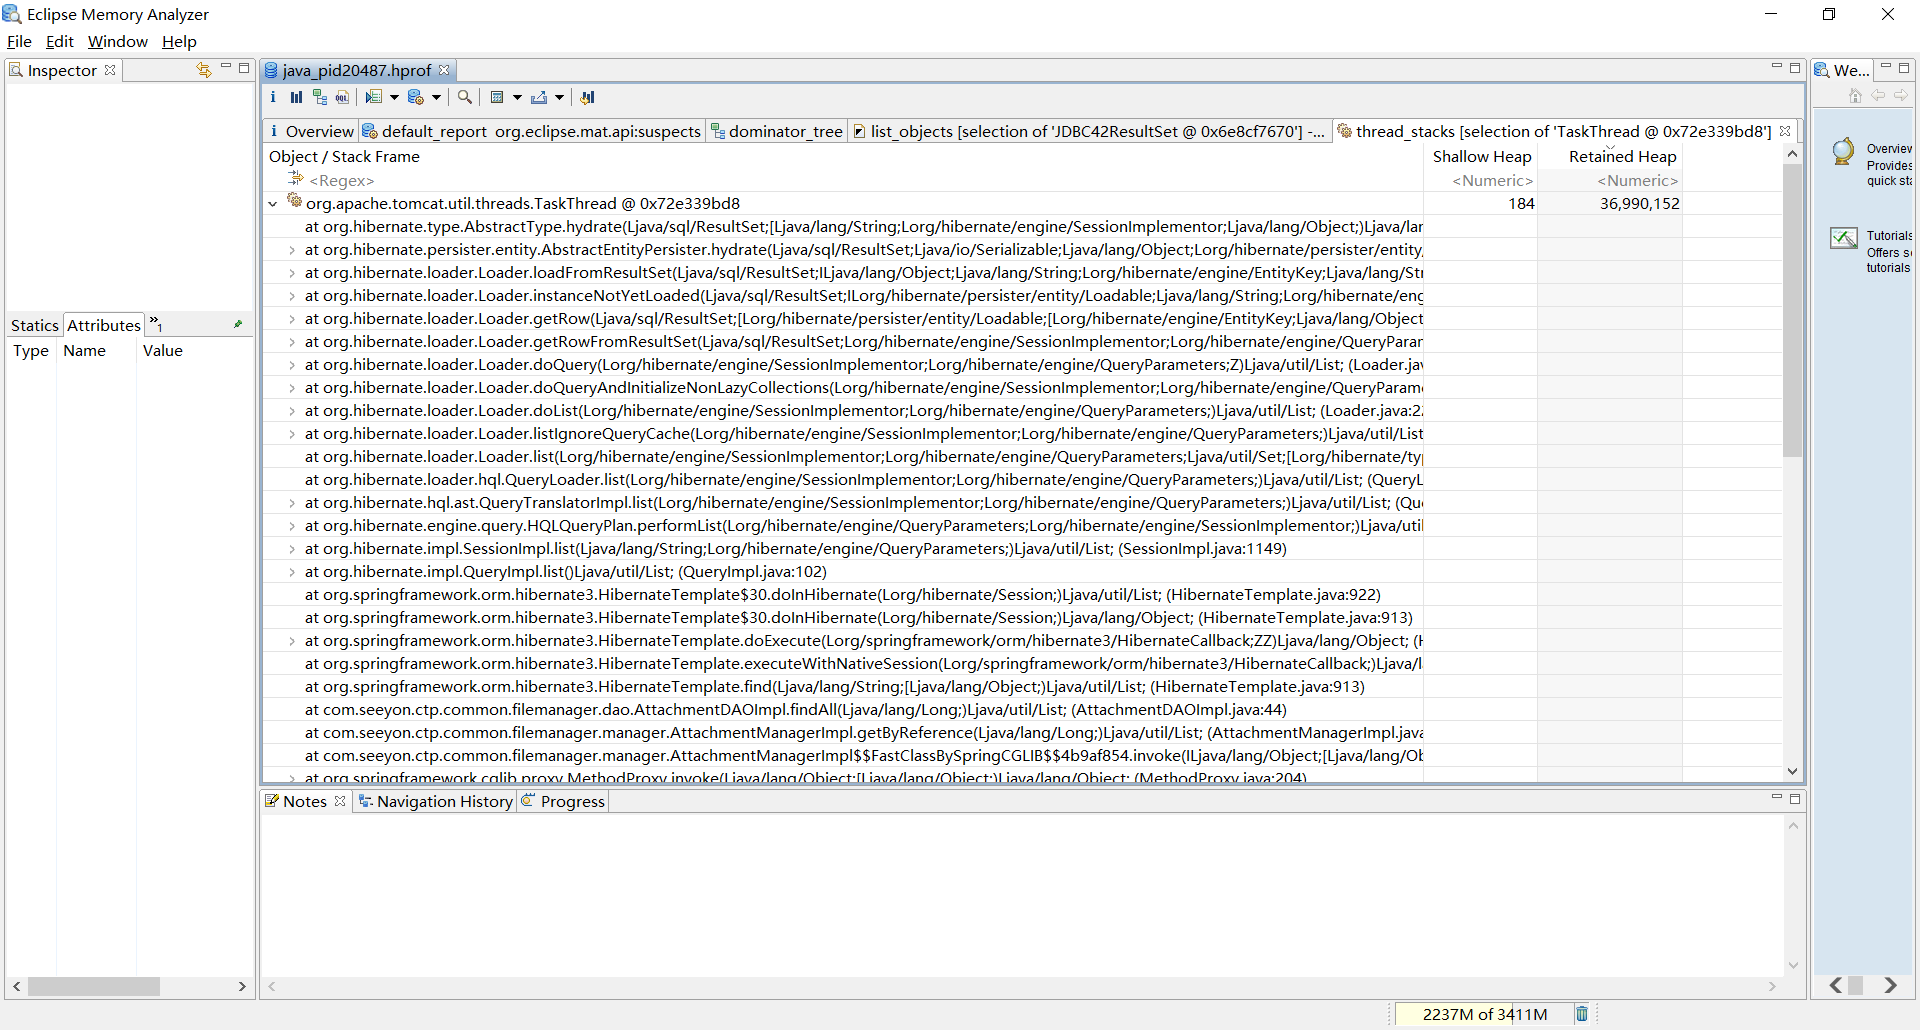The width and height of the screenshot is (1920, 1030).
Task: Open the OQL query editor icon
Action: click(x=343, y=97)
